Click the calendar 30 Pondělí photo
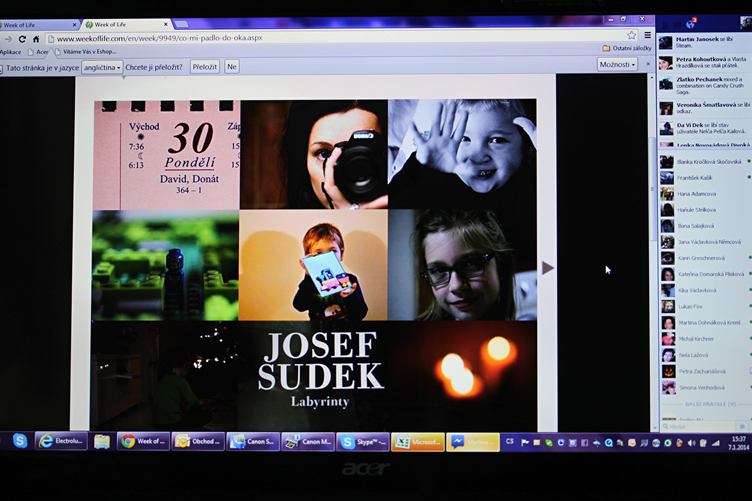 [x=166, y=155]
